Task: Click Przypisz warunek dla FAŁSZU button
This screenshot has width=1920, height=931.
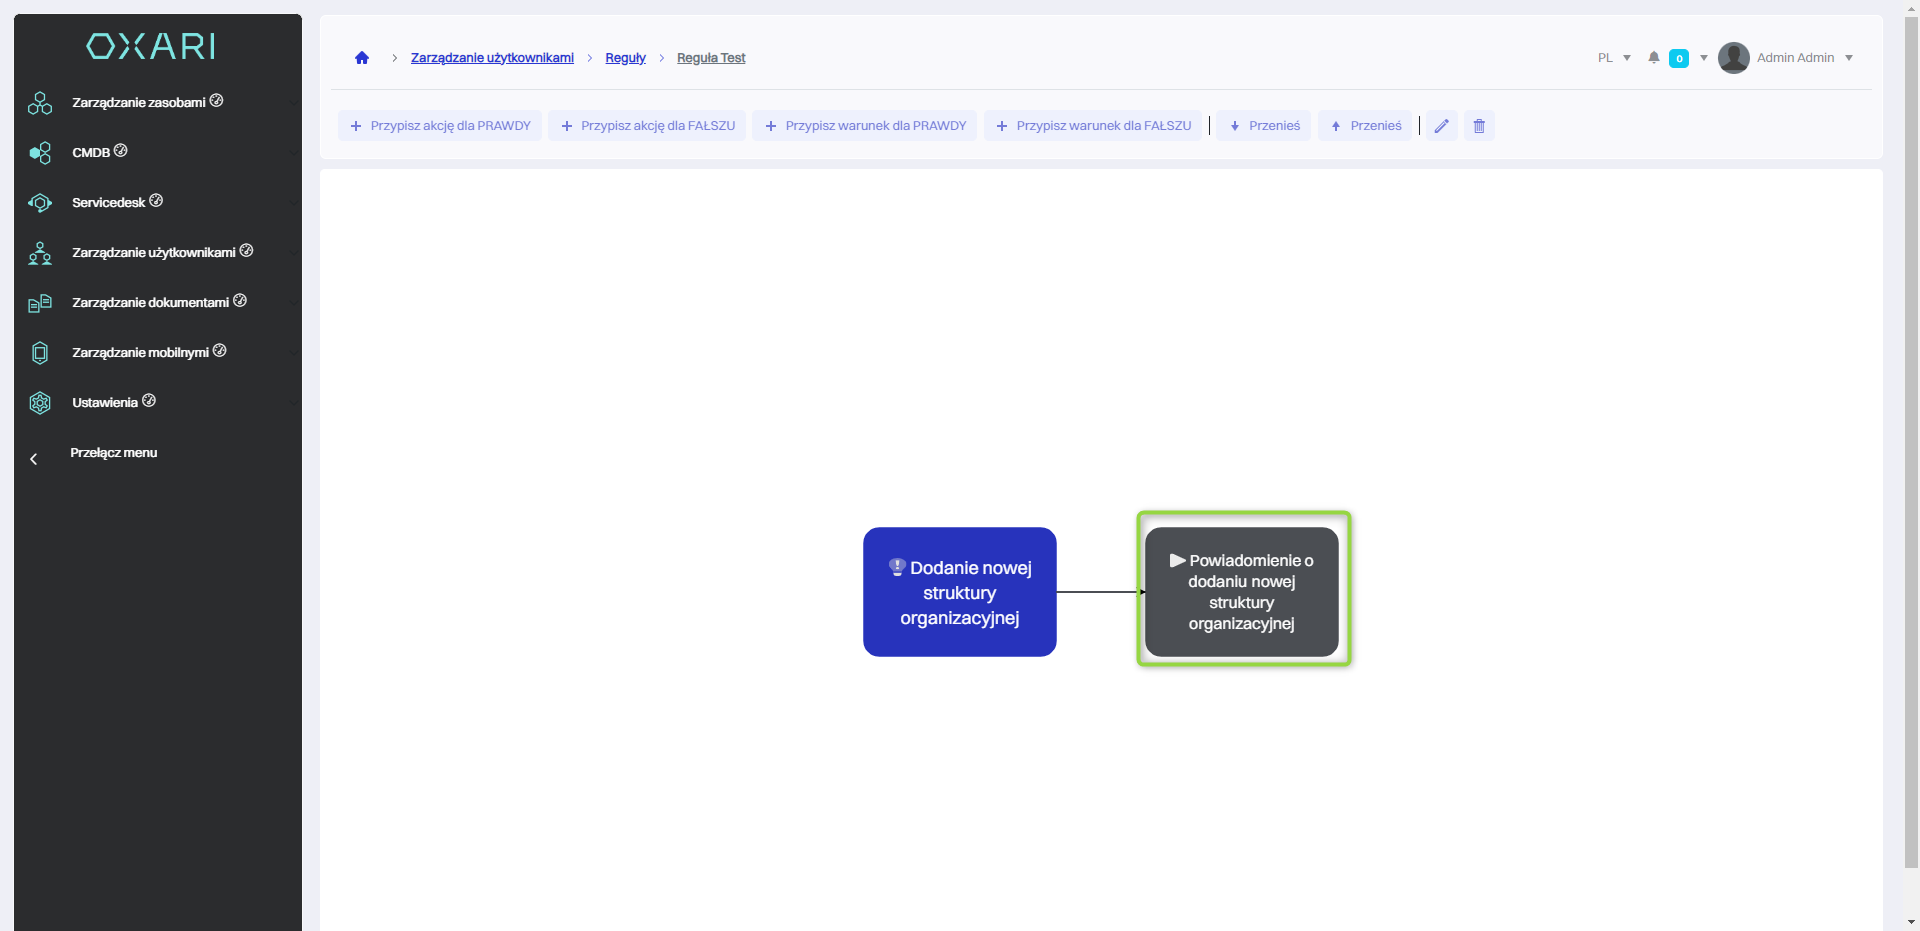Action: [1094, 126]
